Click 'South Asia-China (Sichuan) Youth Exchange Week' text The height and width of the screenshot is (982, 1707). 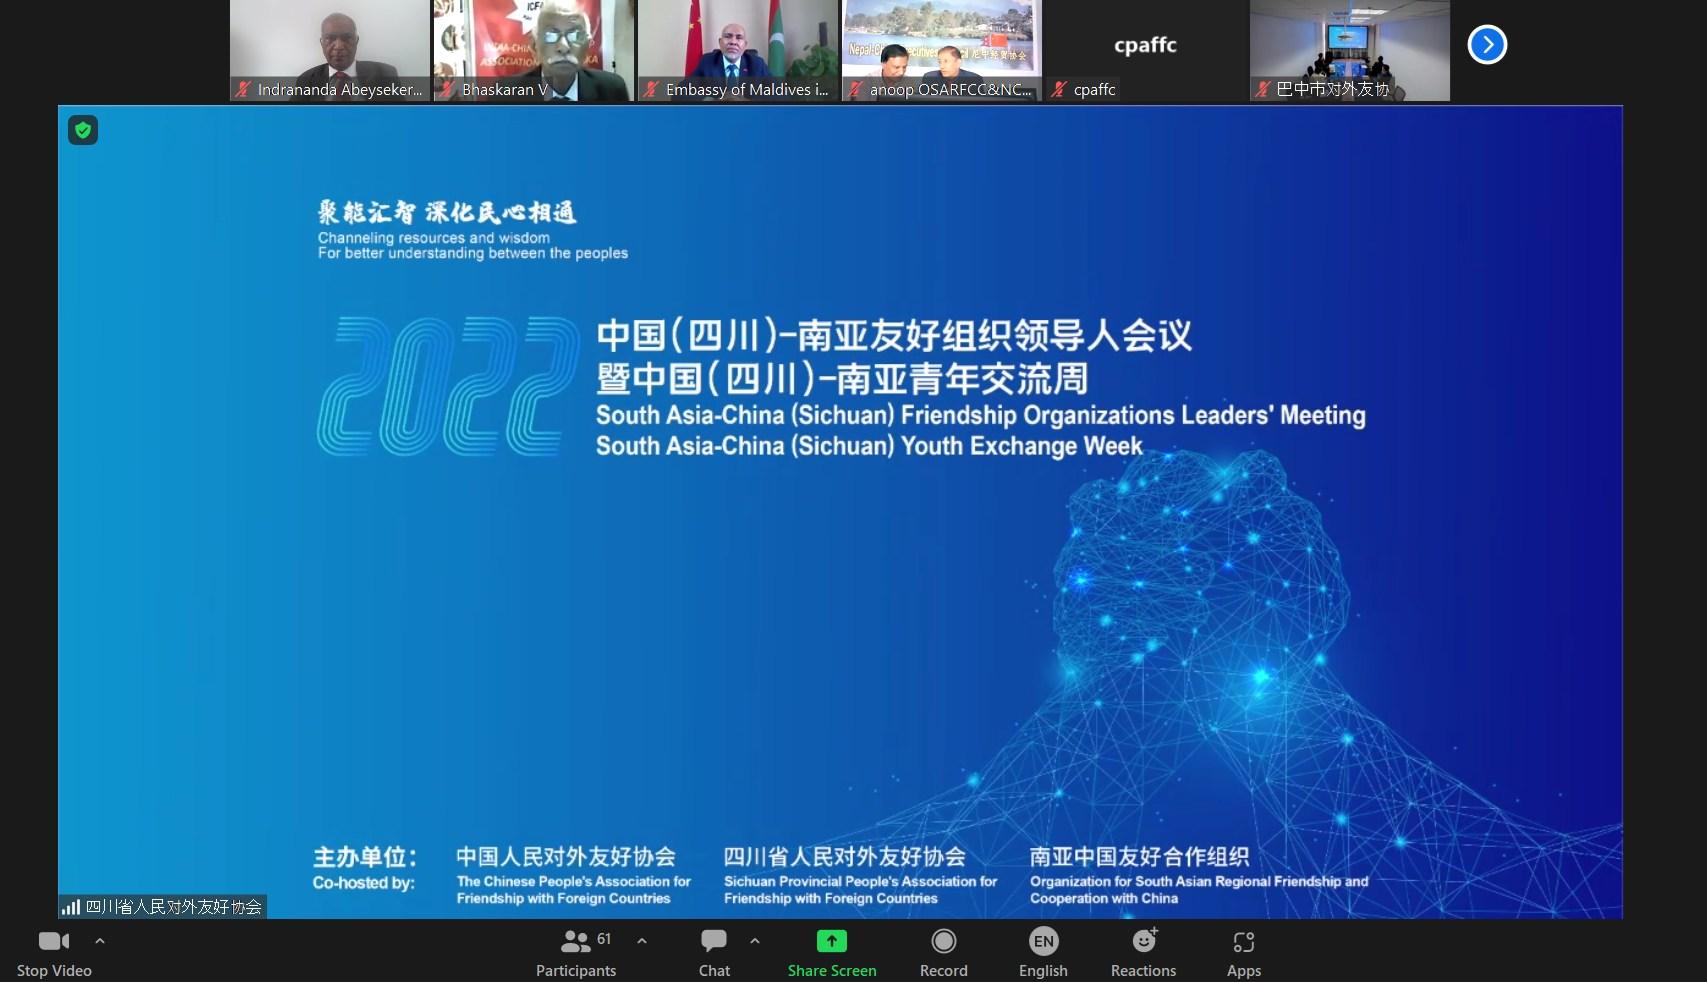pos(869,446)
